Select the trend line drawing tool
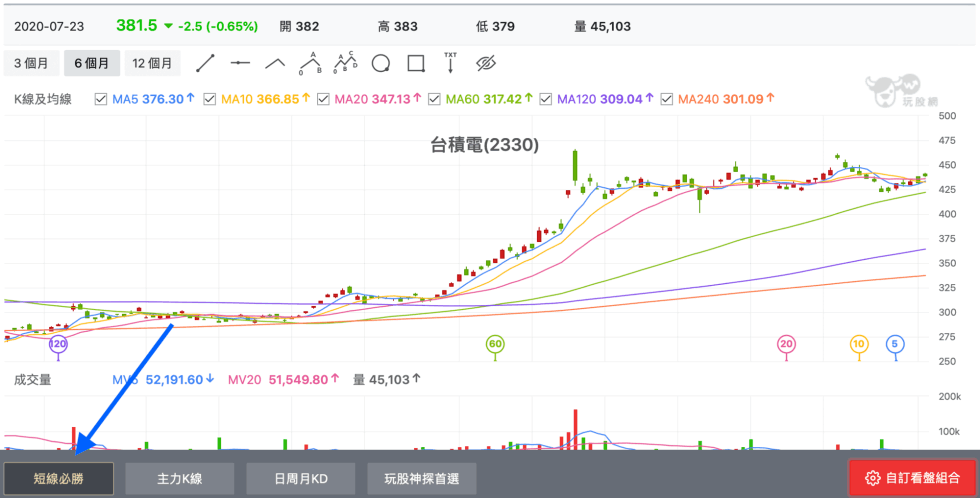 point(205,63)
